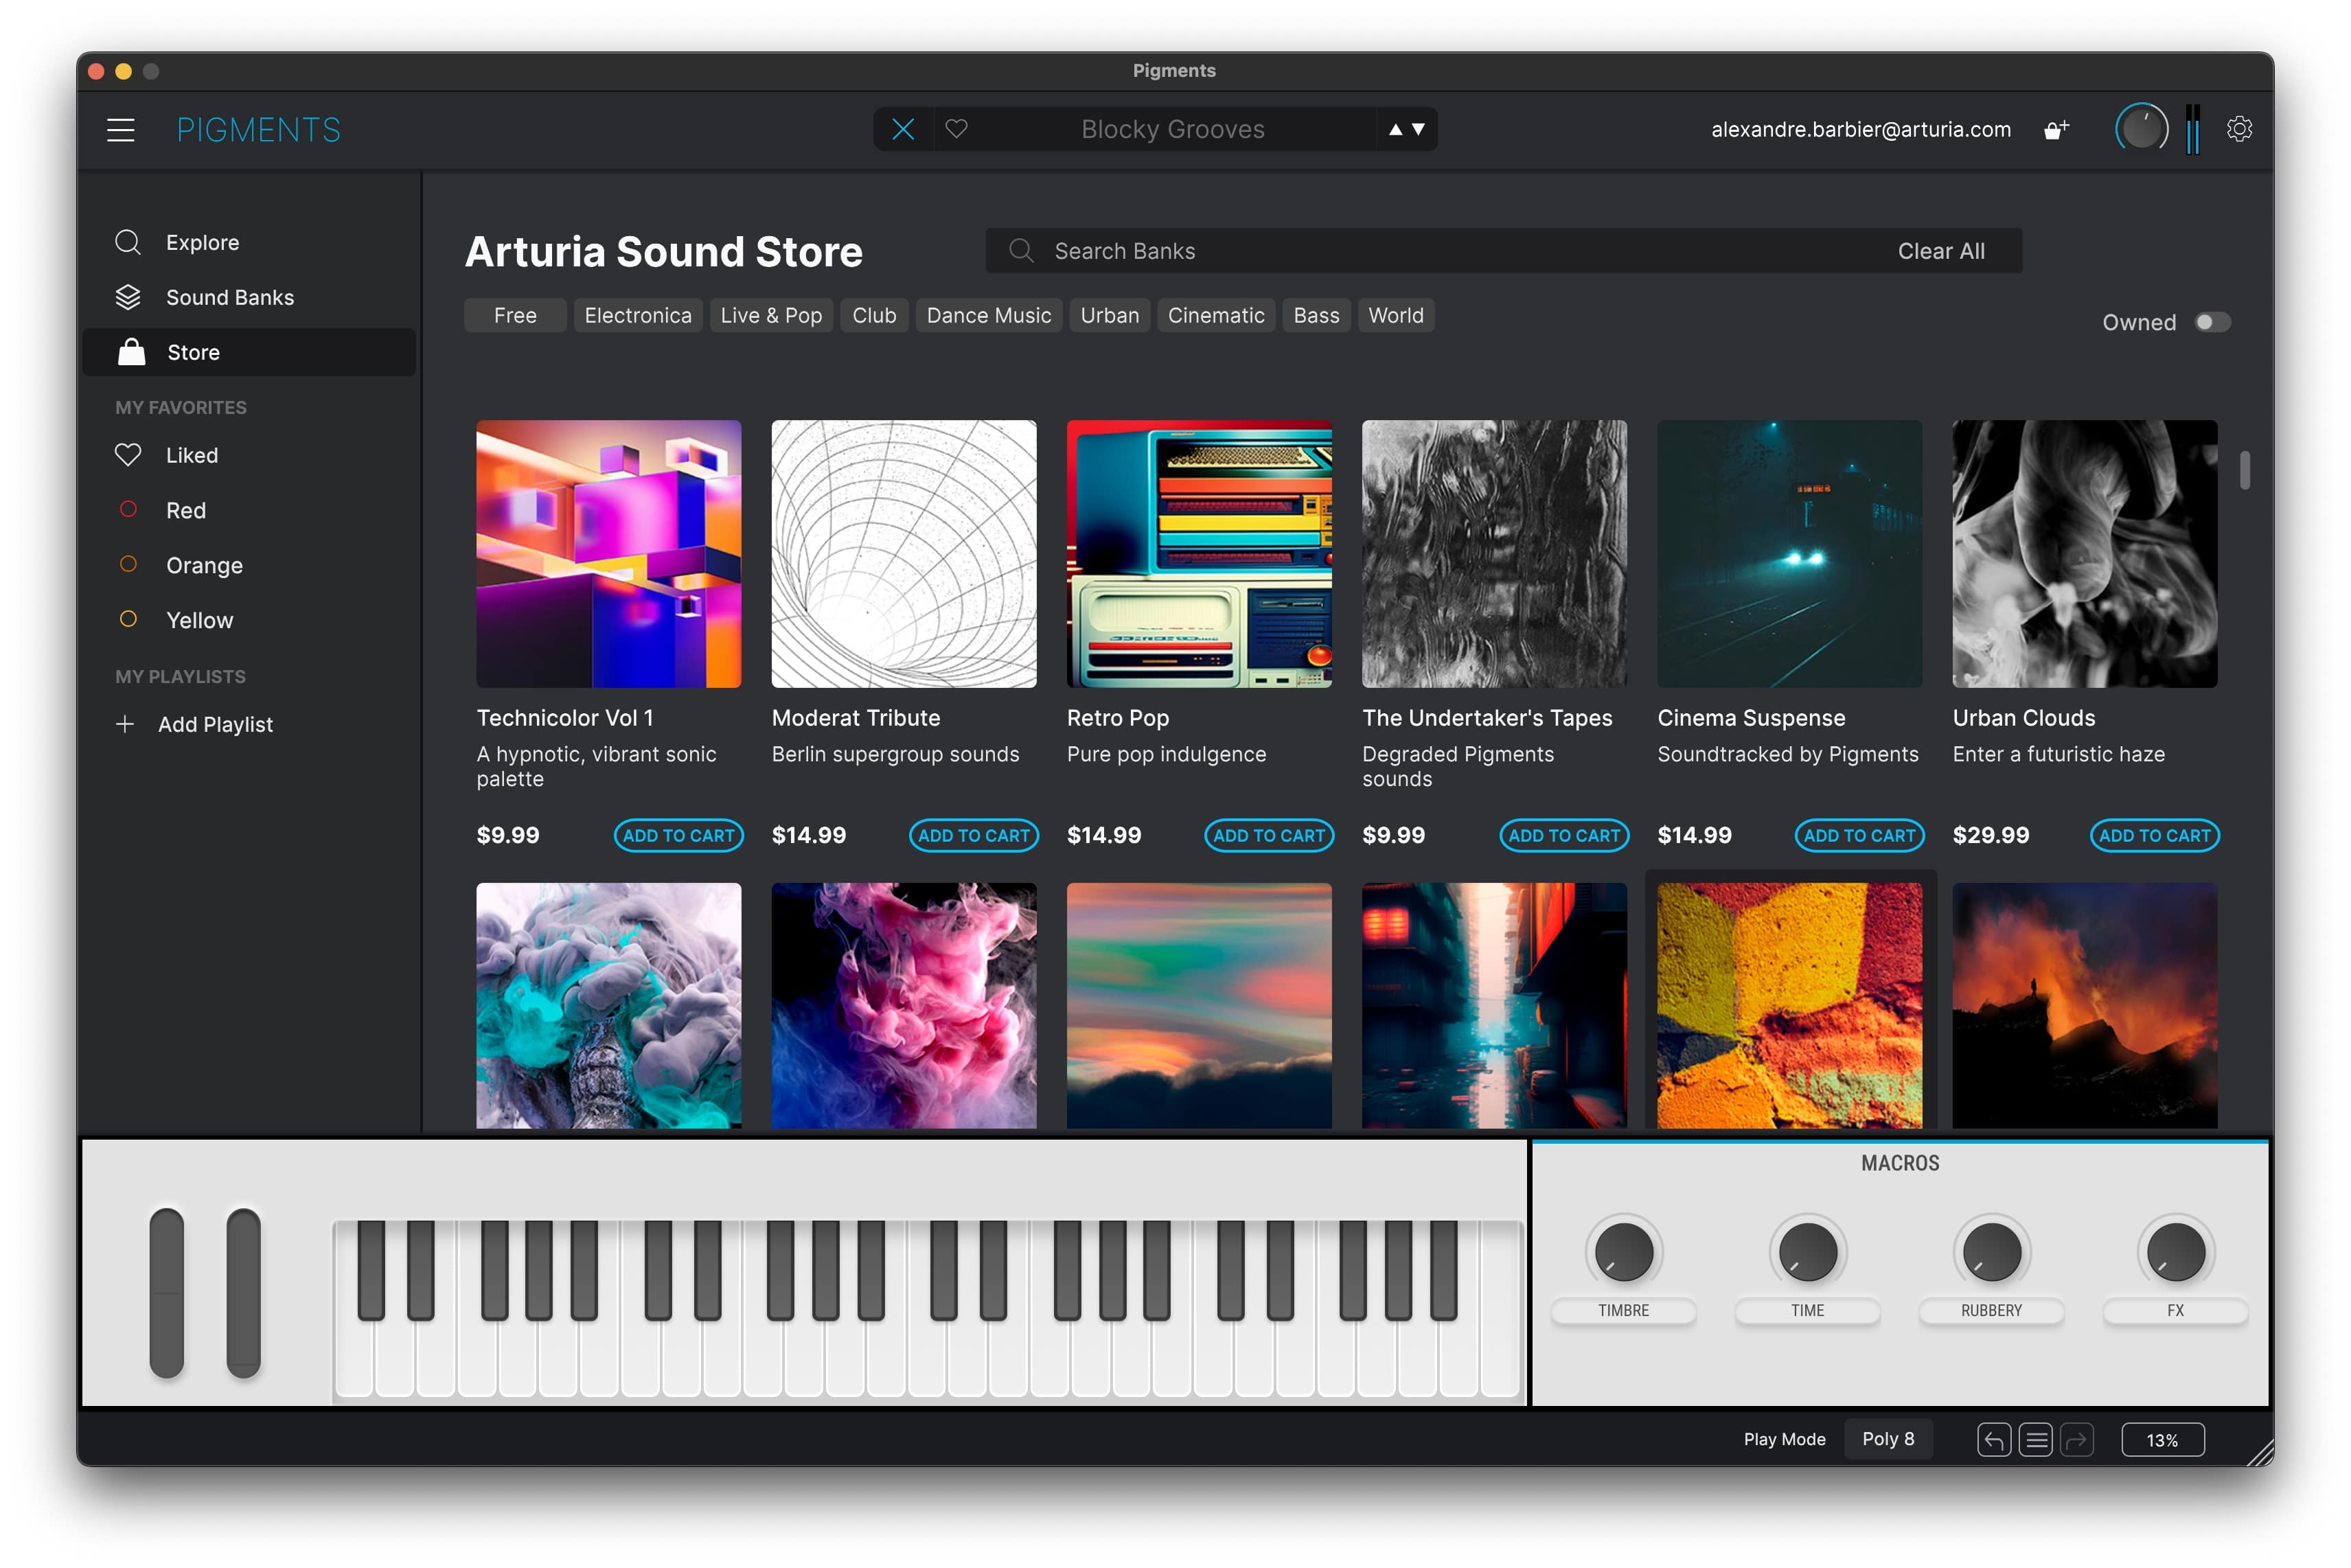Open the Explore section
The width and height of the screenshot is (2351, 1568).
tap(202, 243)
